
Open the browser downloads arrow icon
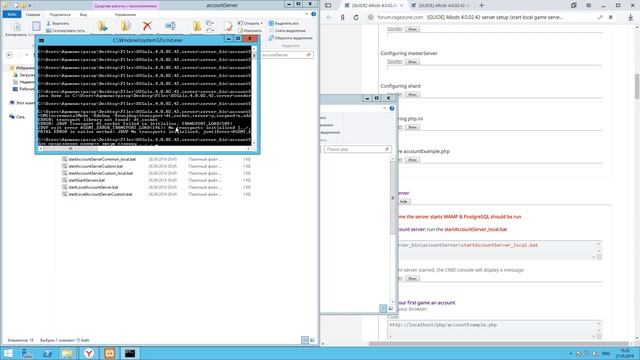[x=631, y=17]
